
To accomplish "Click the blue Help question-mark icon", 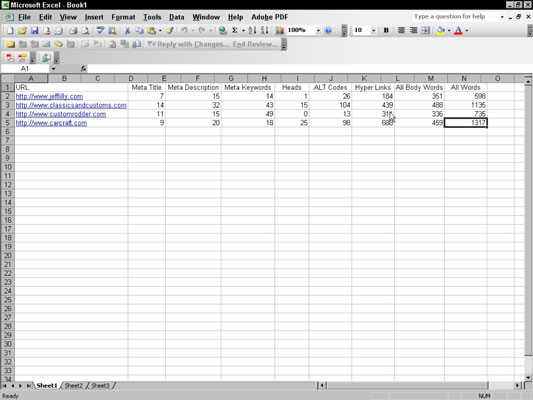I will point(328,31).
